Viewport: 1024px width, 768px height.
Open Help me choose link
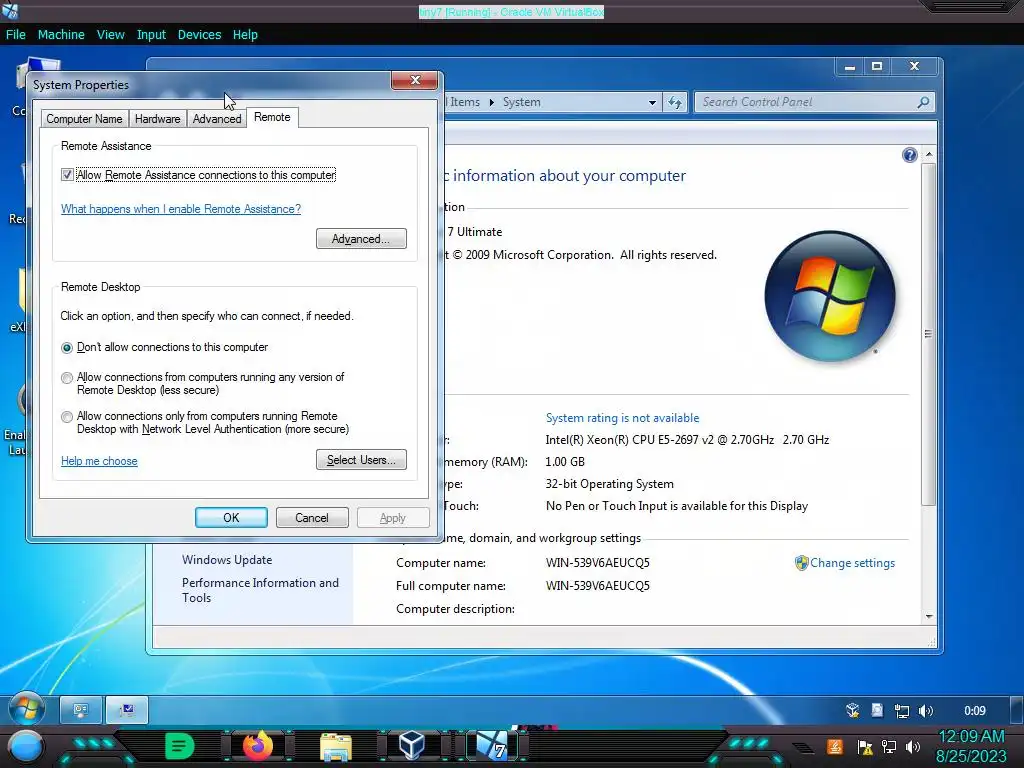(99, 461)
